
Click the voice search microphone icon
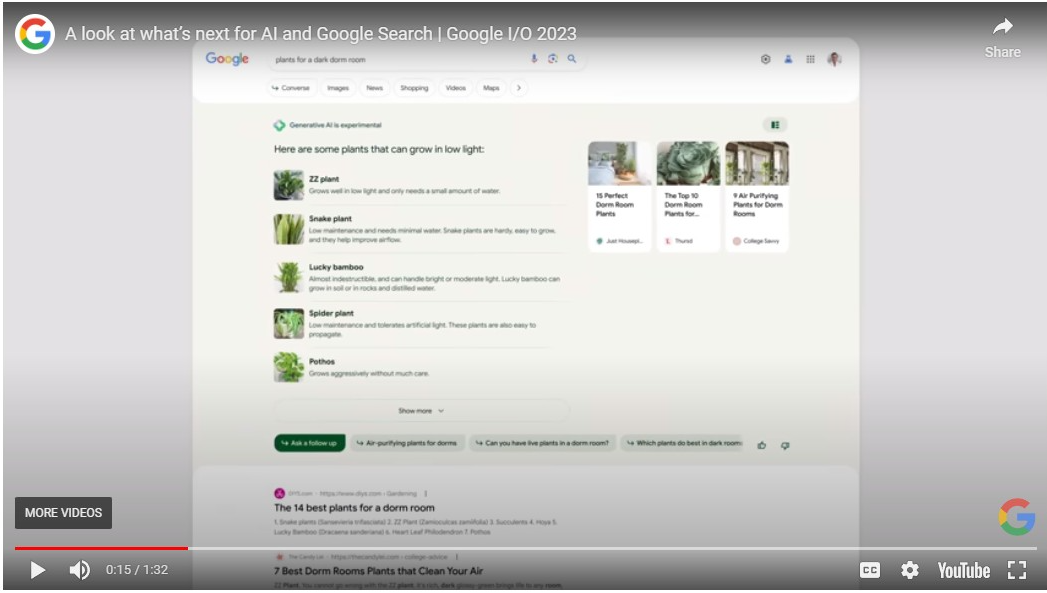click(x=534, y=59)
